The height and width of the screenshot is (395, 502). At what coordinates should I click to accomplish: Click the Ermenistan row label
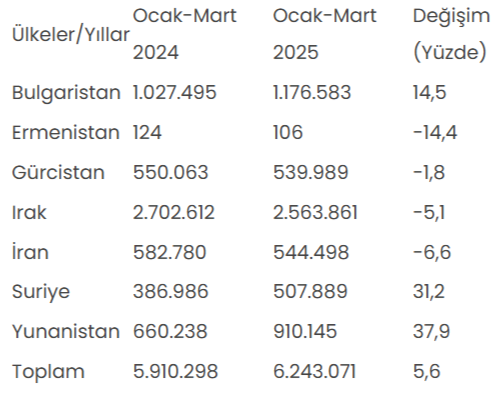point(66,132)
